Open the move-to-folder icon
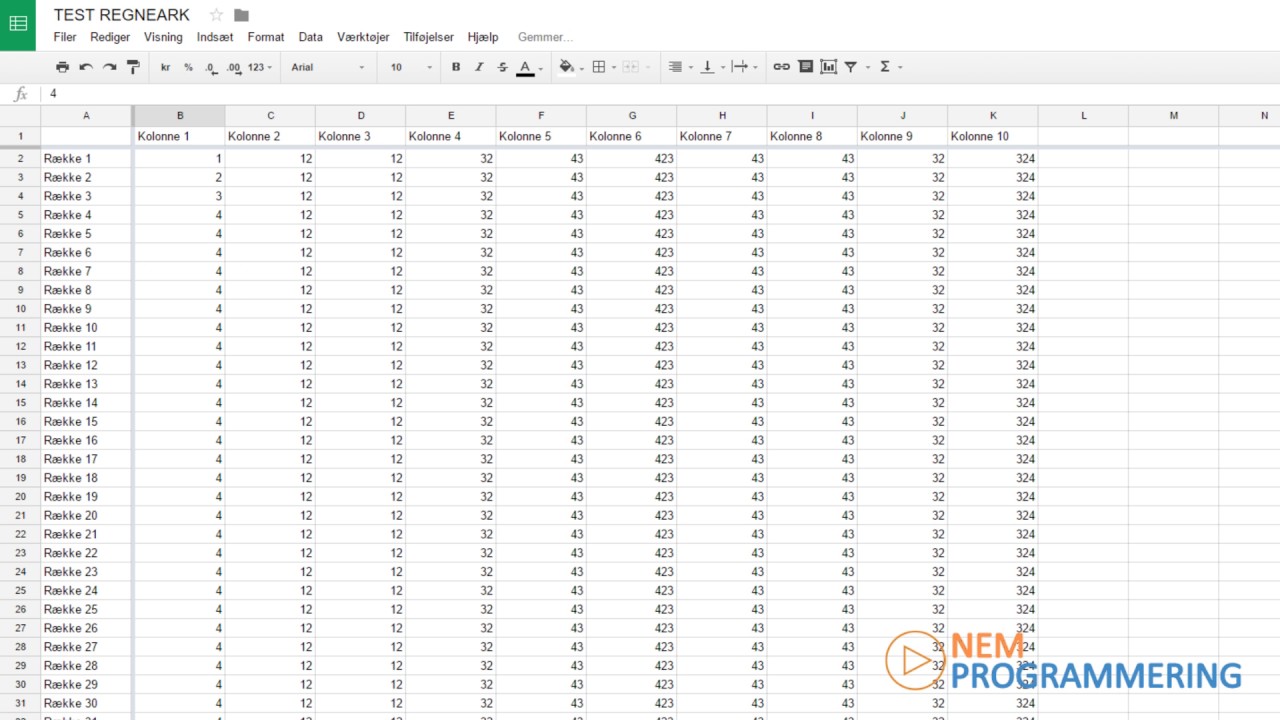Screen dimensions: 1280x720 pyautogui.click(x=241, y=15)
